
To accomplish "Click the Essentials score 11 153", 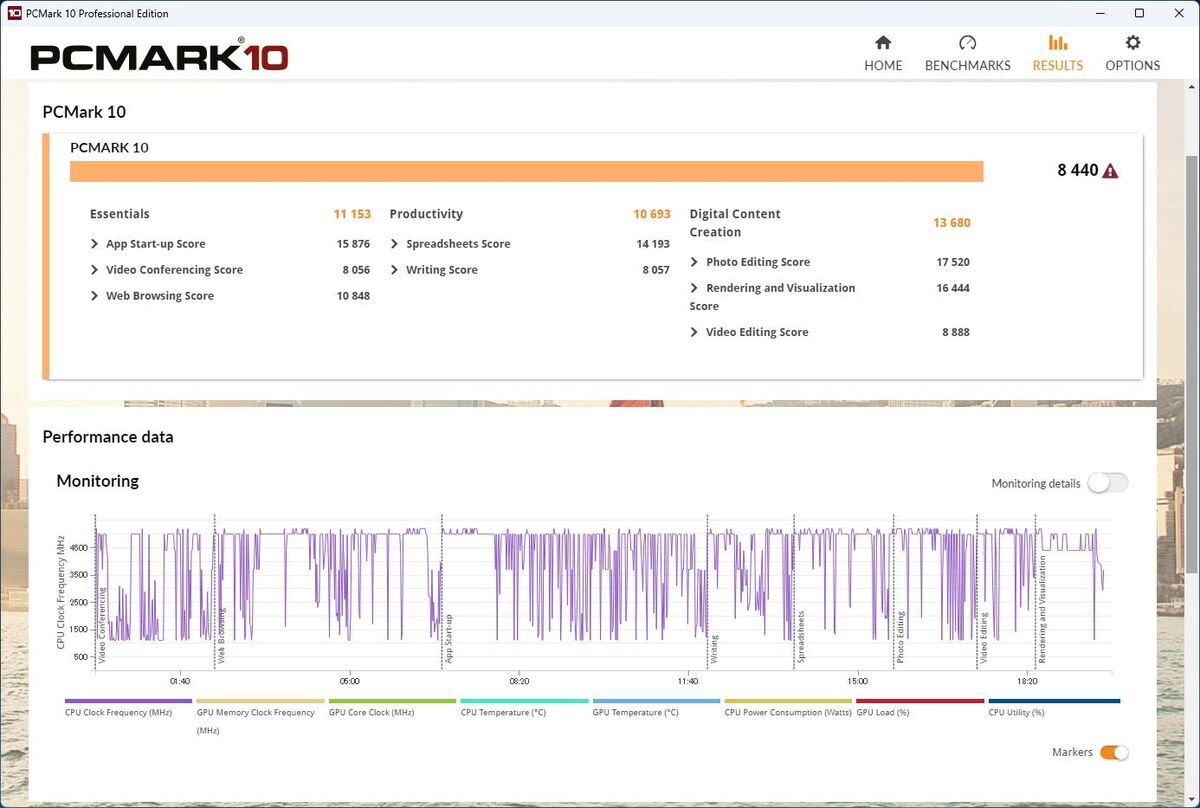I will tap(352, 214).
